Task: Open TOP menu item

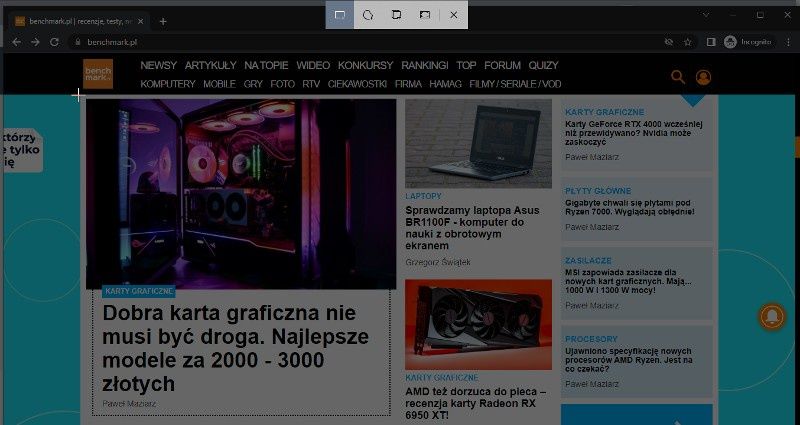Action: tap(466, 65)
